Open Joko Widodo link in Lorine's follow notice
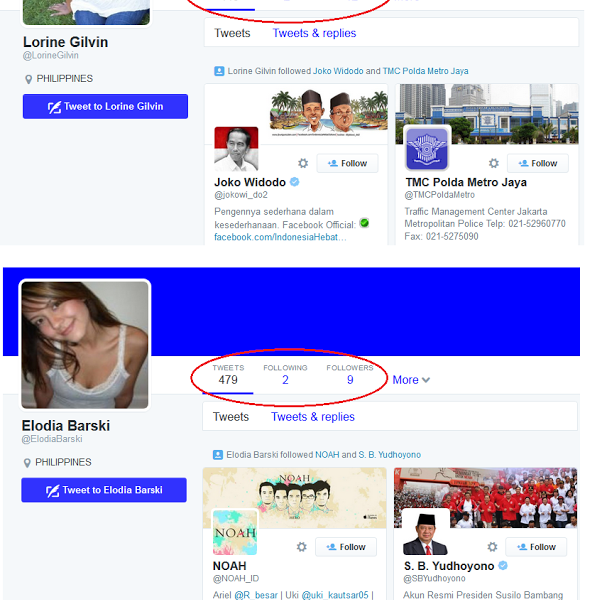The image size is (602, 600). [338, 71]
